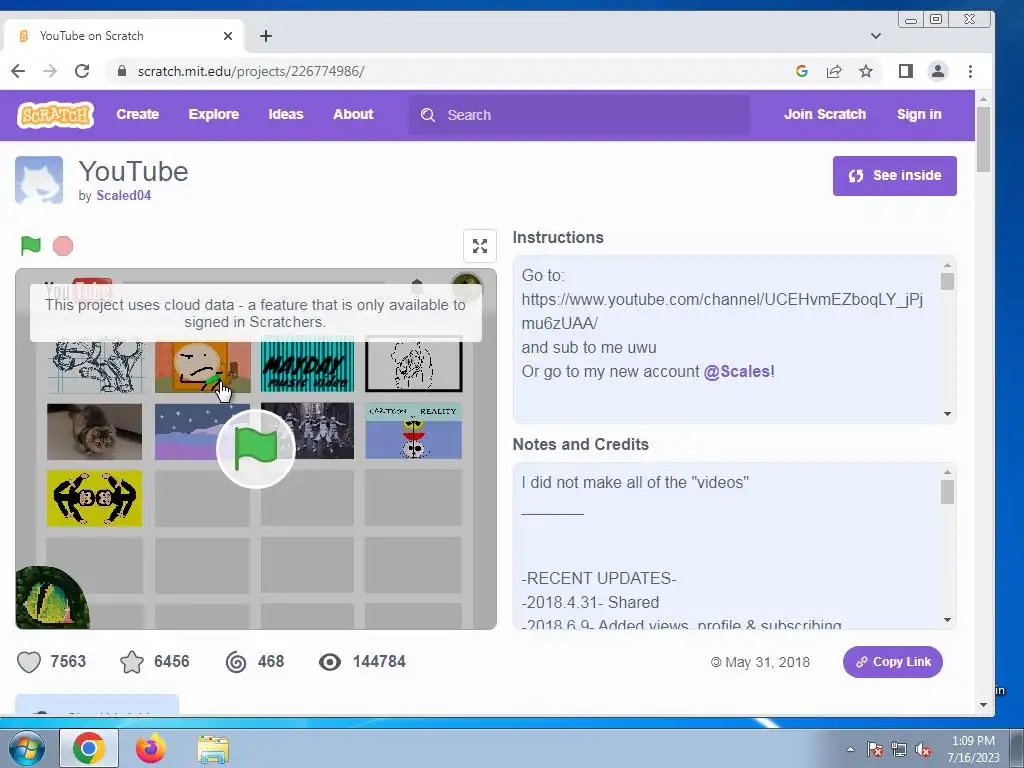Show hidden tray icons

(850, 749)
